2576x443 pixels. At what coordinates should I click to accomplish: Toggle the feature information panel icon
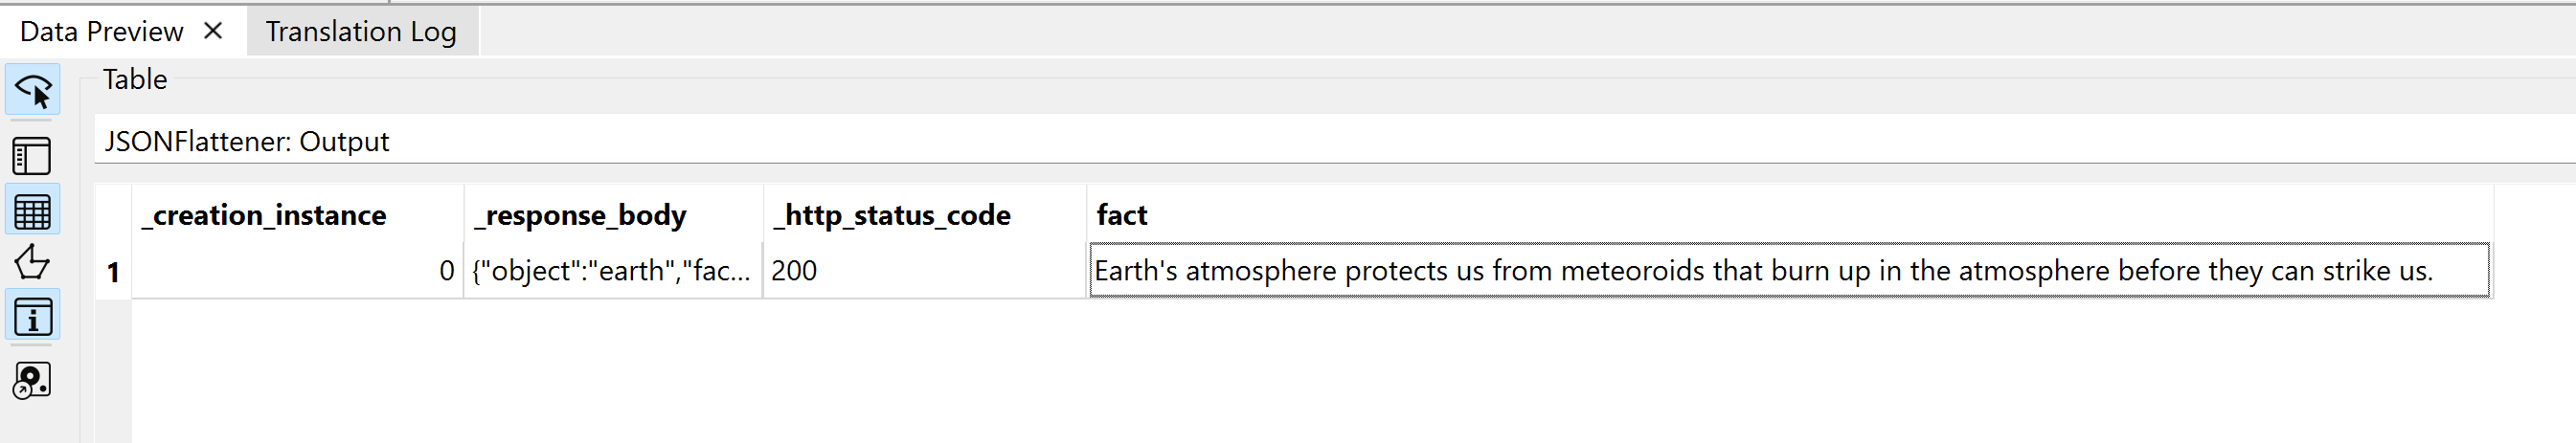coord(33,317)
